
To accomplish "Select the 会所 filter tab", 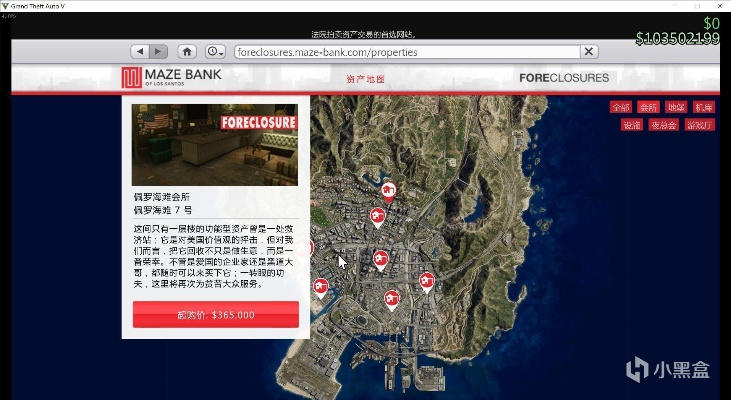I will click(x=648, y=107).
